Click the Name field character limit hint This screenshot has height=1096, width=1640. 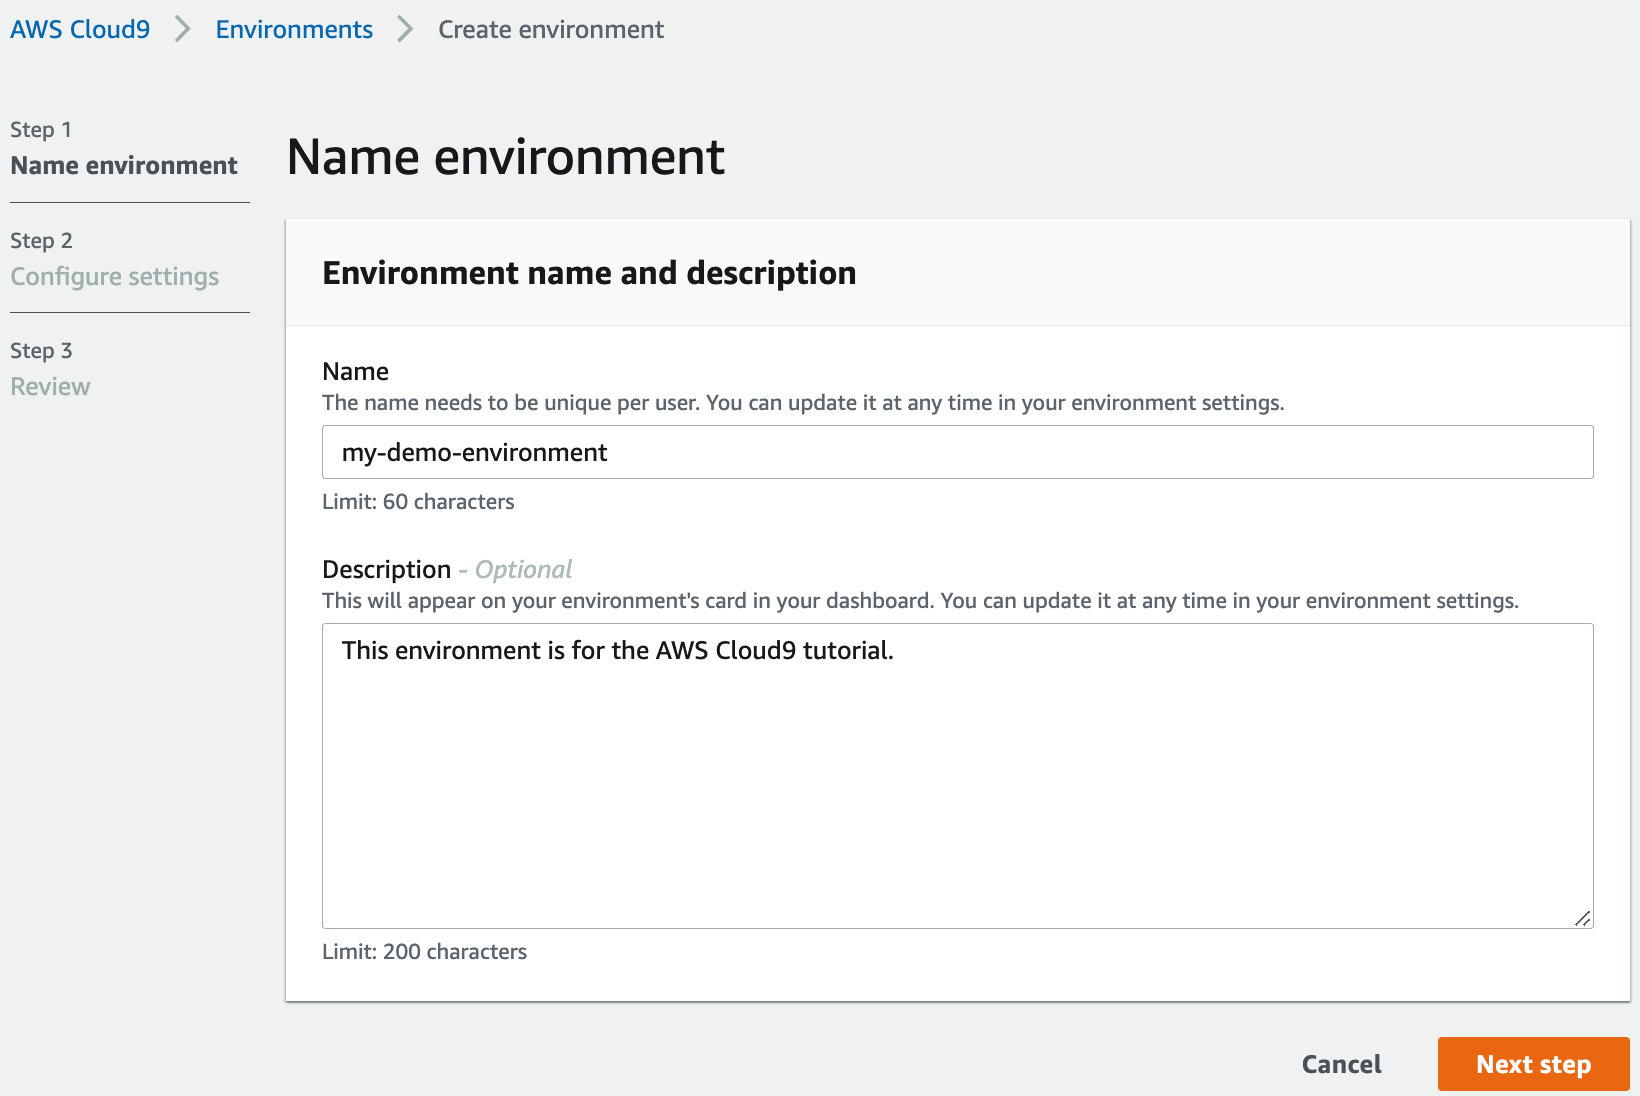[x=418, y=501]
